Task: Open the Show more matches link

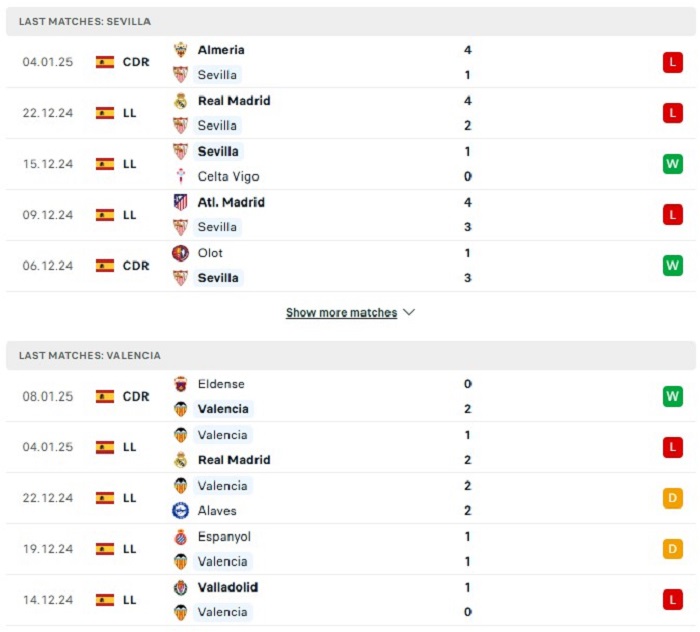Action: (342, 313)
